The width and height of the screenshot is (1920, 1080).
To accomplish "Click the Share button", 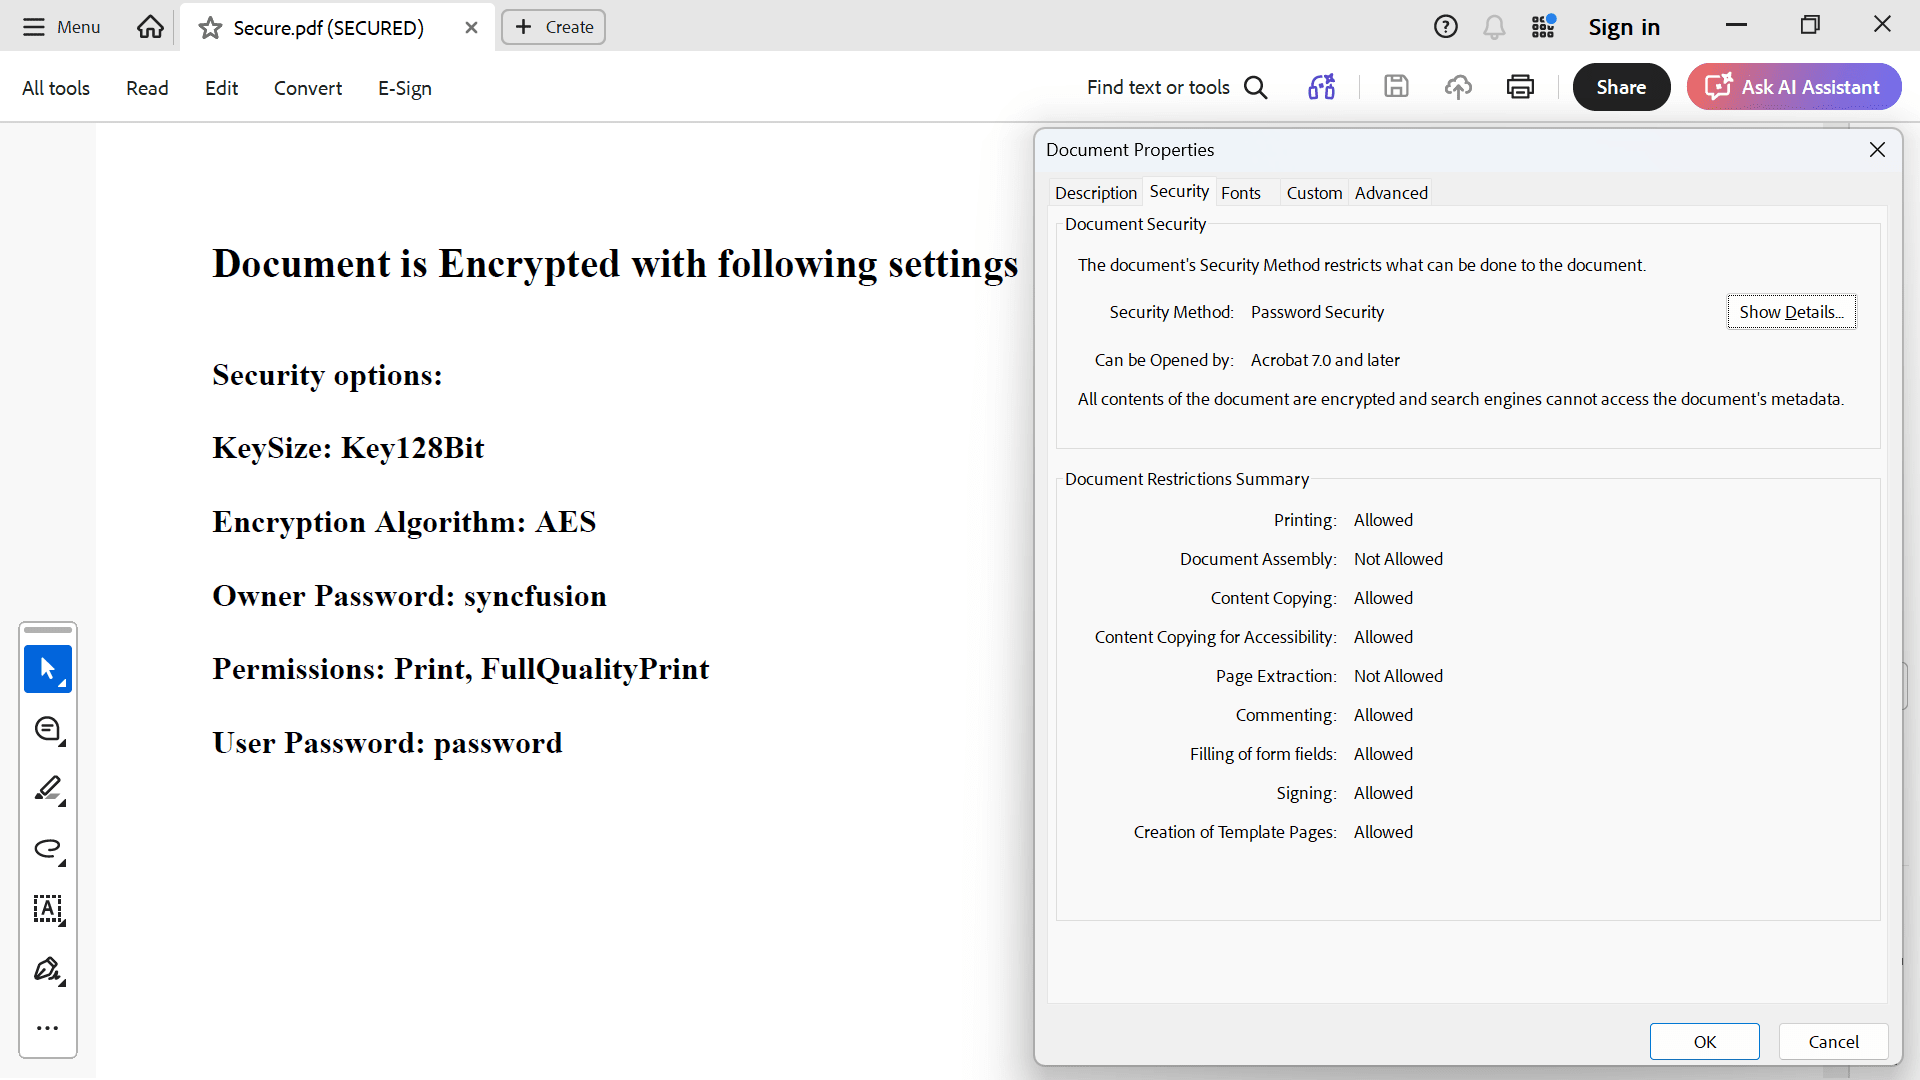I will (x=1621, y=87).
